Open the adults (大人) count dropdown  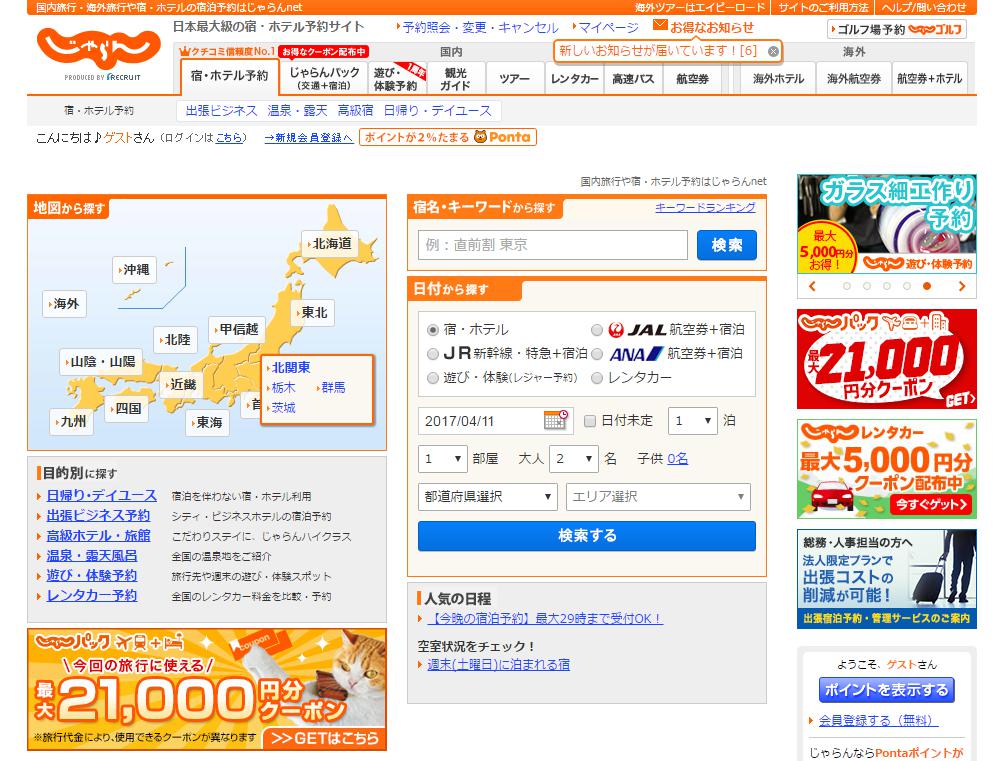[x=574, y=459]
